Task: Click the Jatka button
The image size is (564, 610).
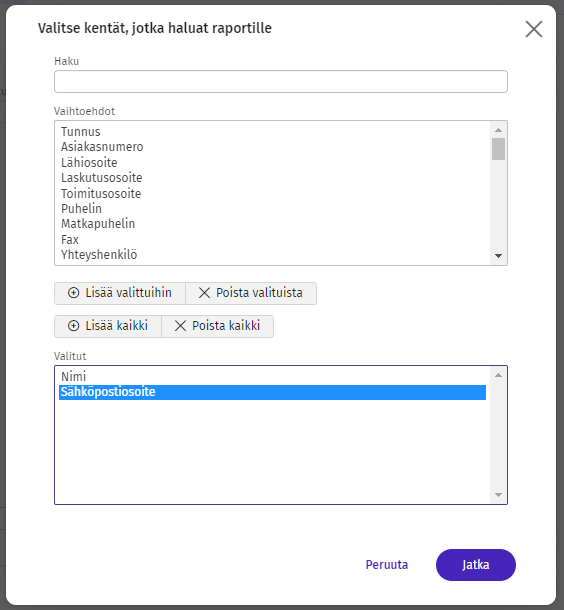Action: pos(476,565)
